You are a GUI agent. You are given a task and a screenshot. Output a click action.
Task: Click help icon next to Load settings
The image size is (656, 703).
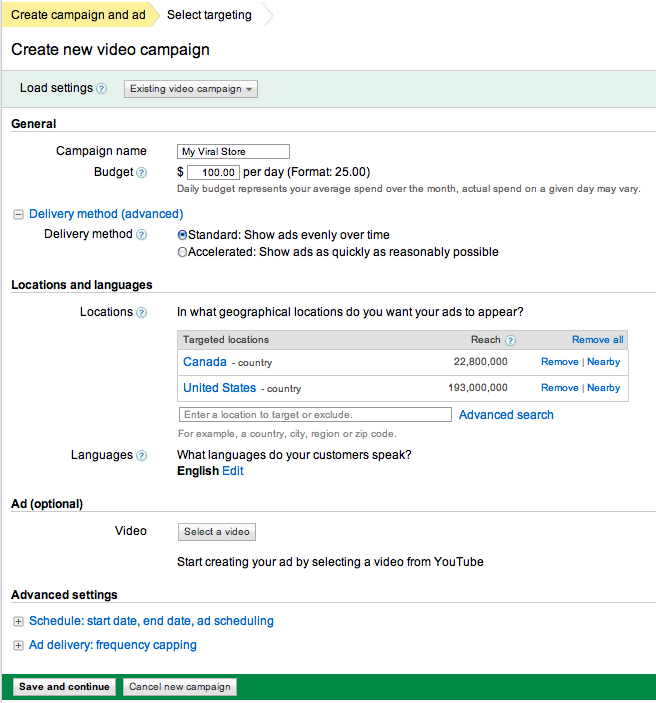102,89
